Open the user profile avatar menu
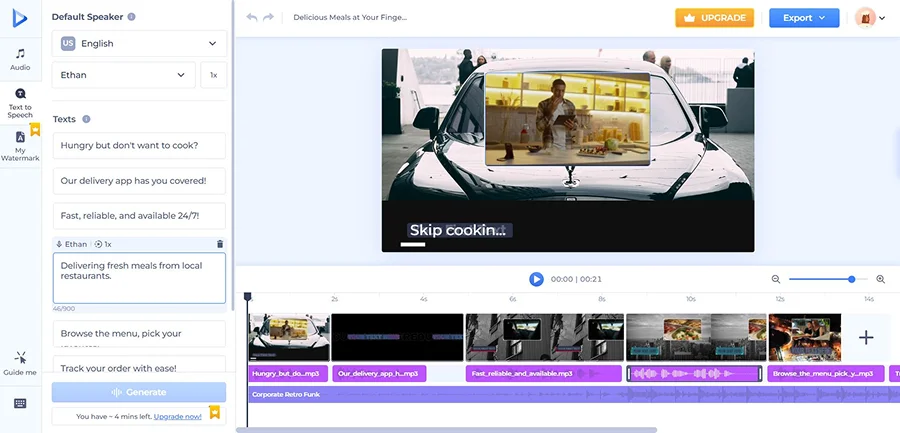900x433 pixels. coord(870,18)
